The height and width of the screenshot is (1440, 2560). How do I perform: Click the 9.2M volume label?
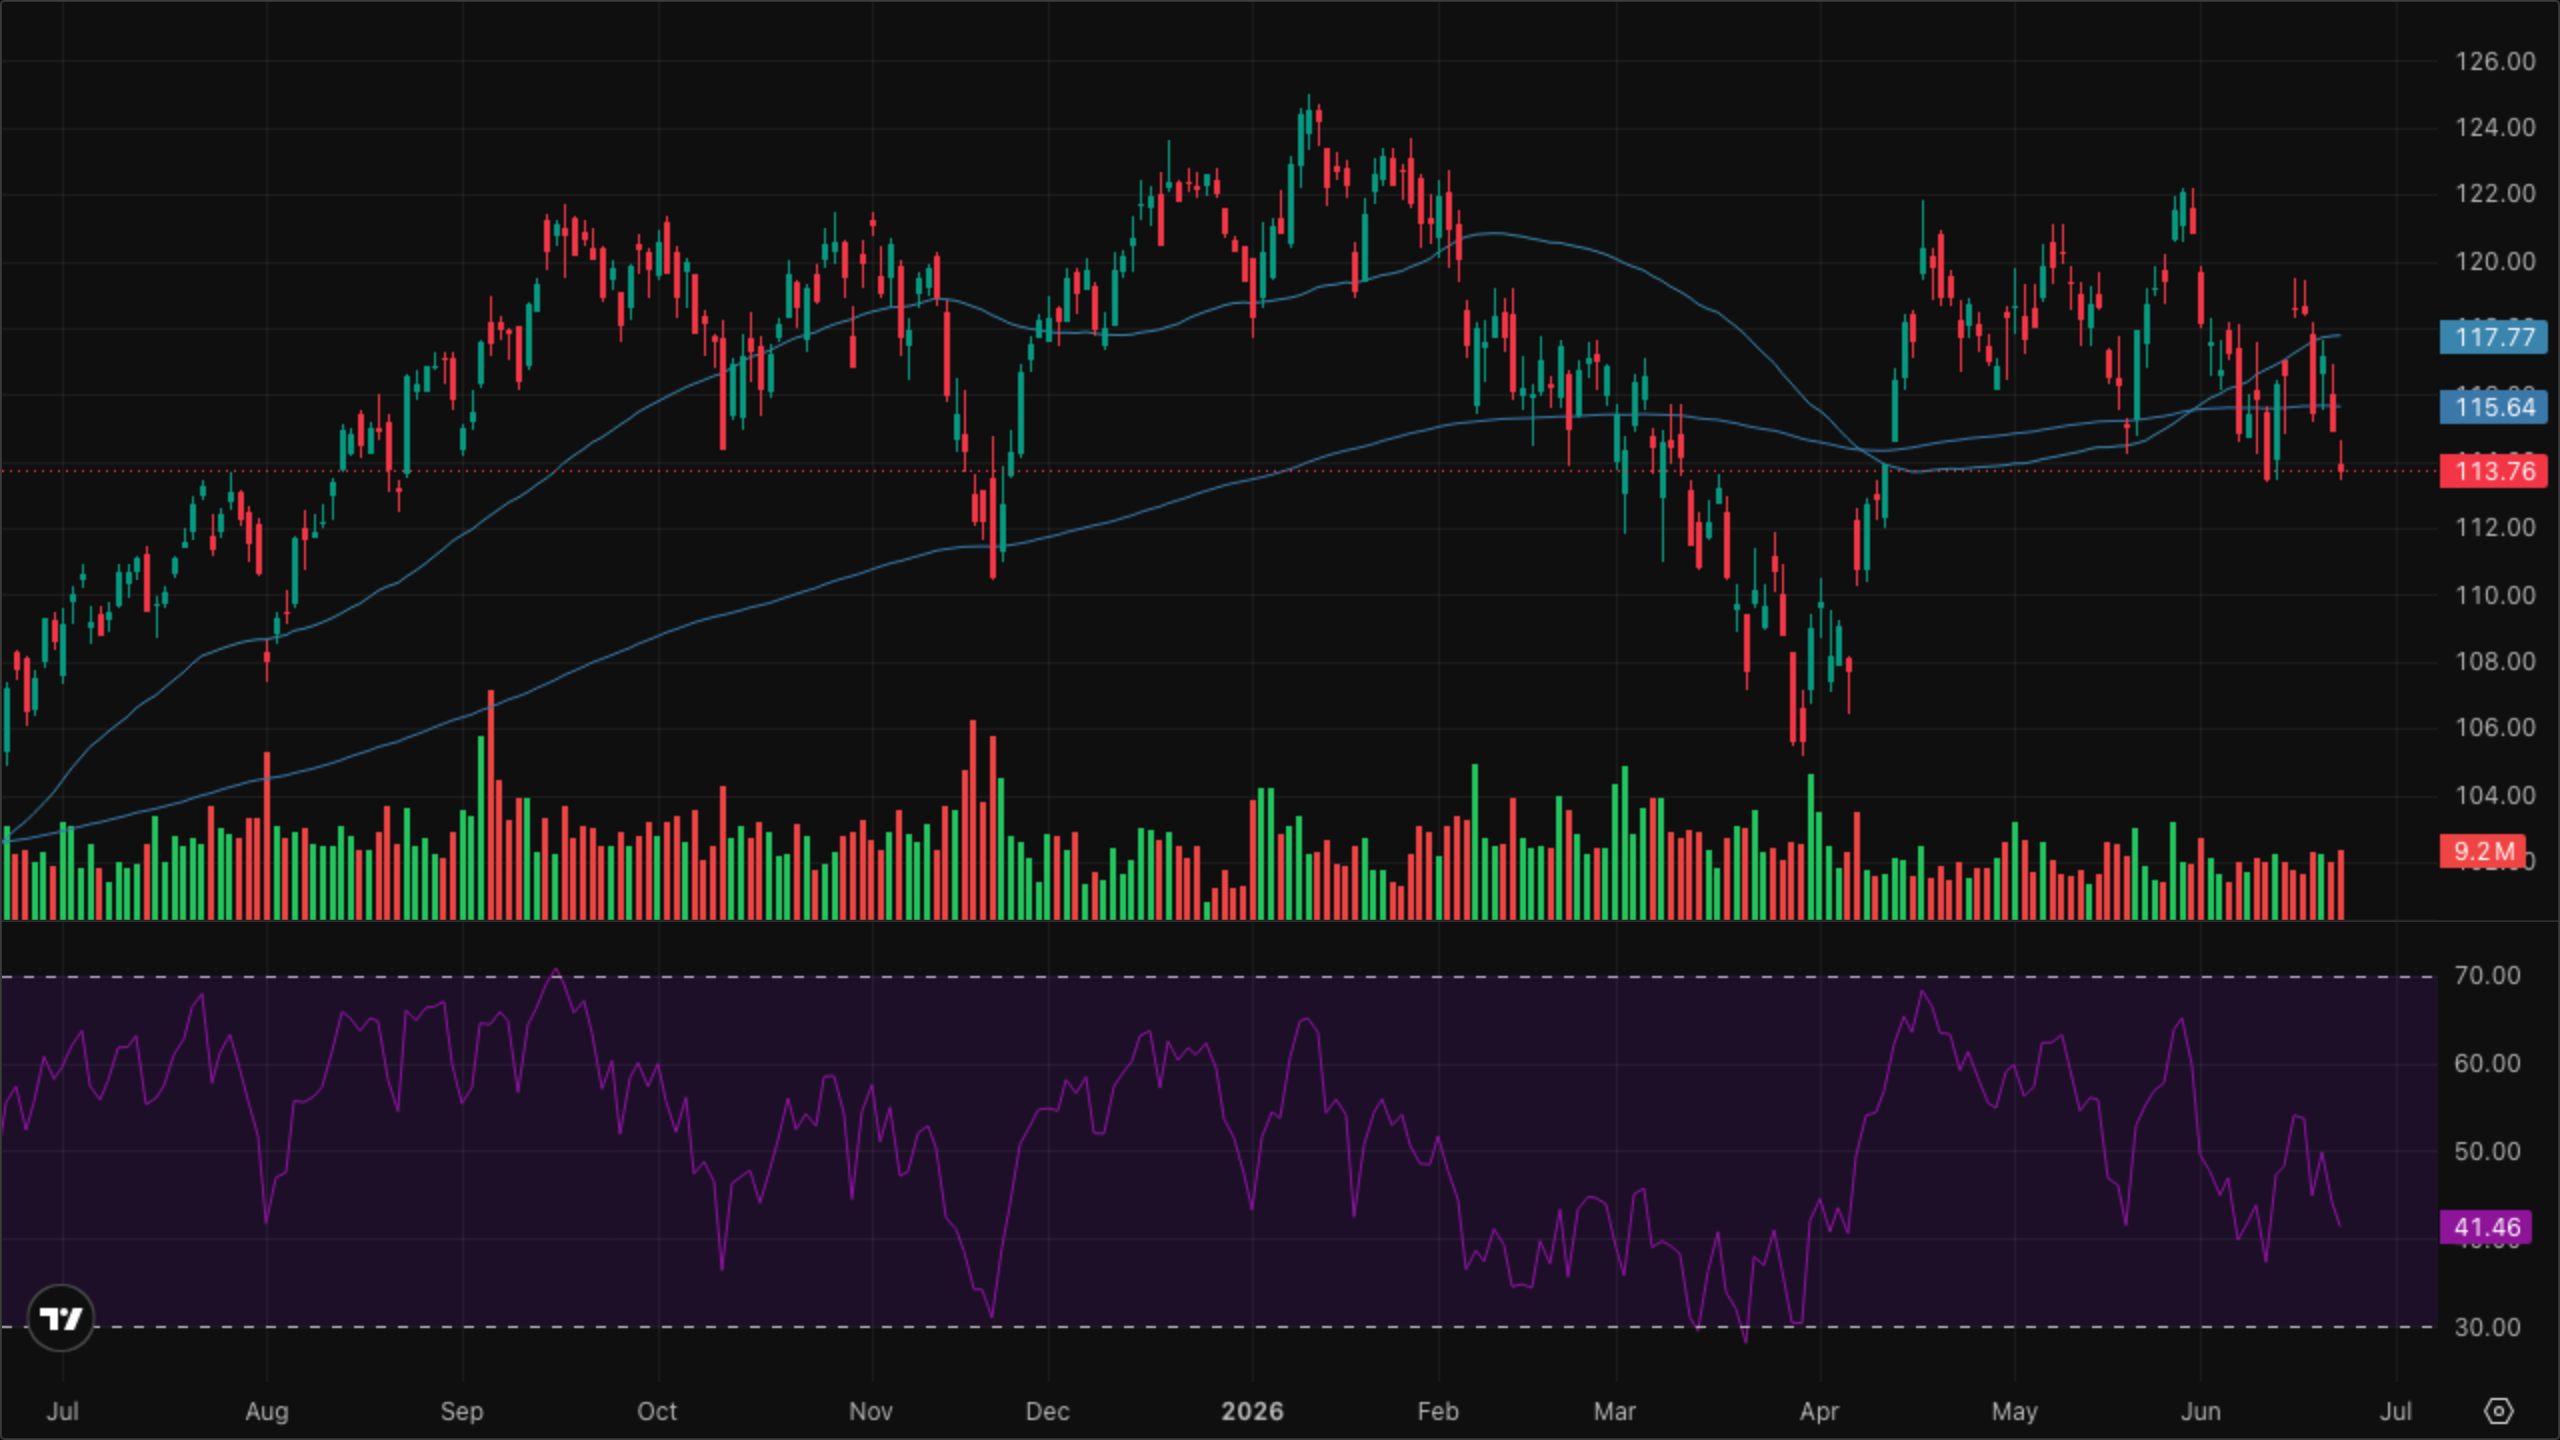2483,851
